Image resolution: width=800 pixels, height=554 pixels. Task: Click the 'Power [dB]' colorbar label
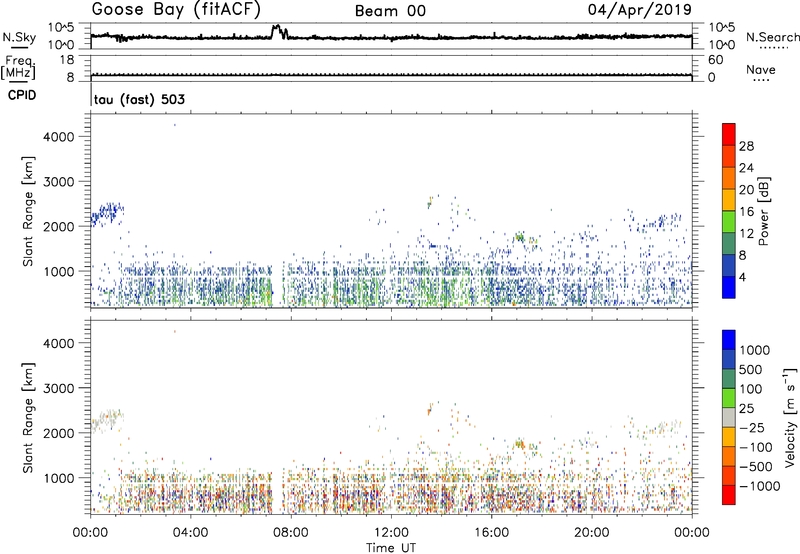(763, 211)
